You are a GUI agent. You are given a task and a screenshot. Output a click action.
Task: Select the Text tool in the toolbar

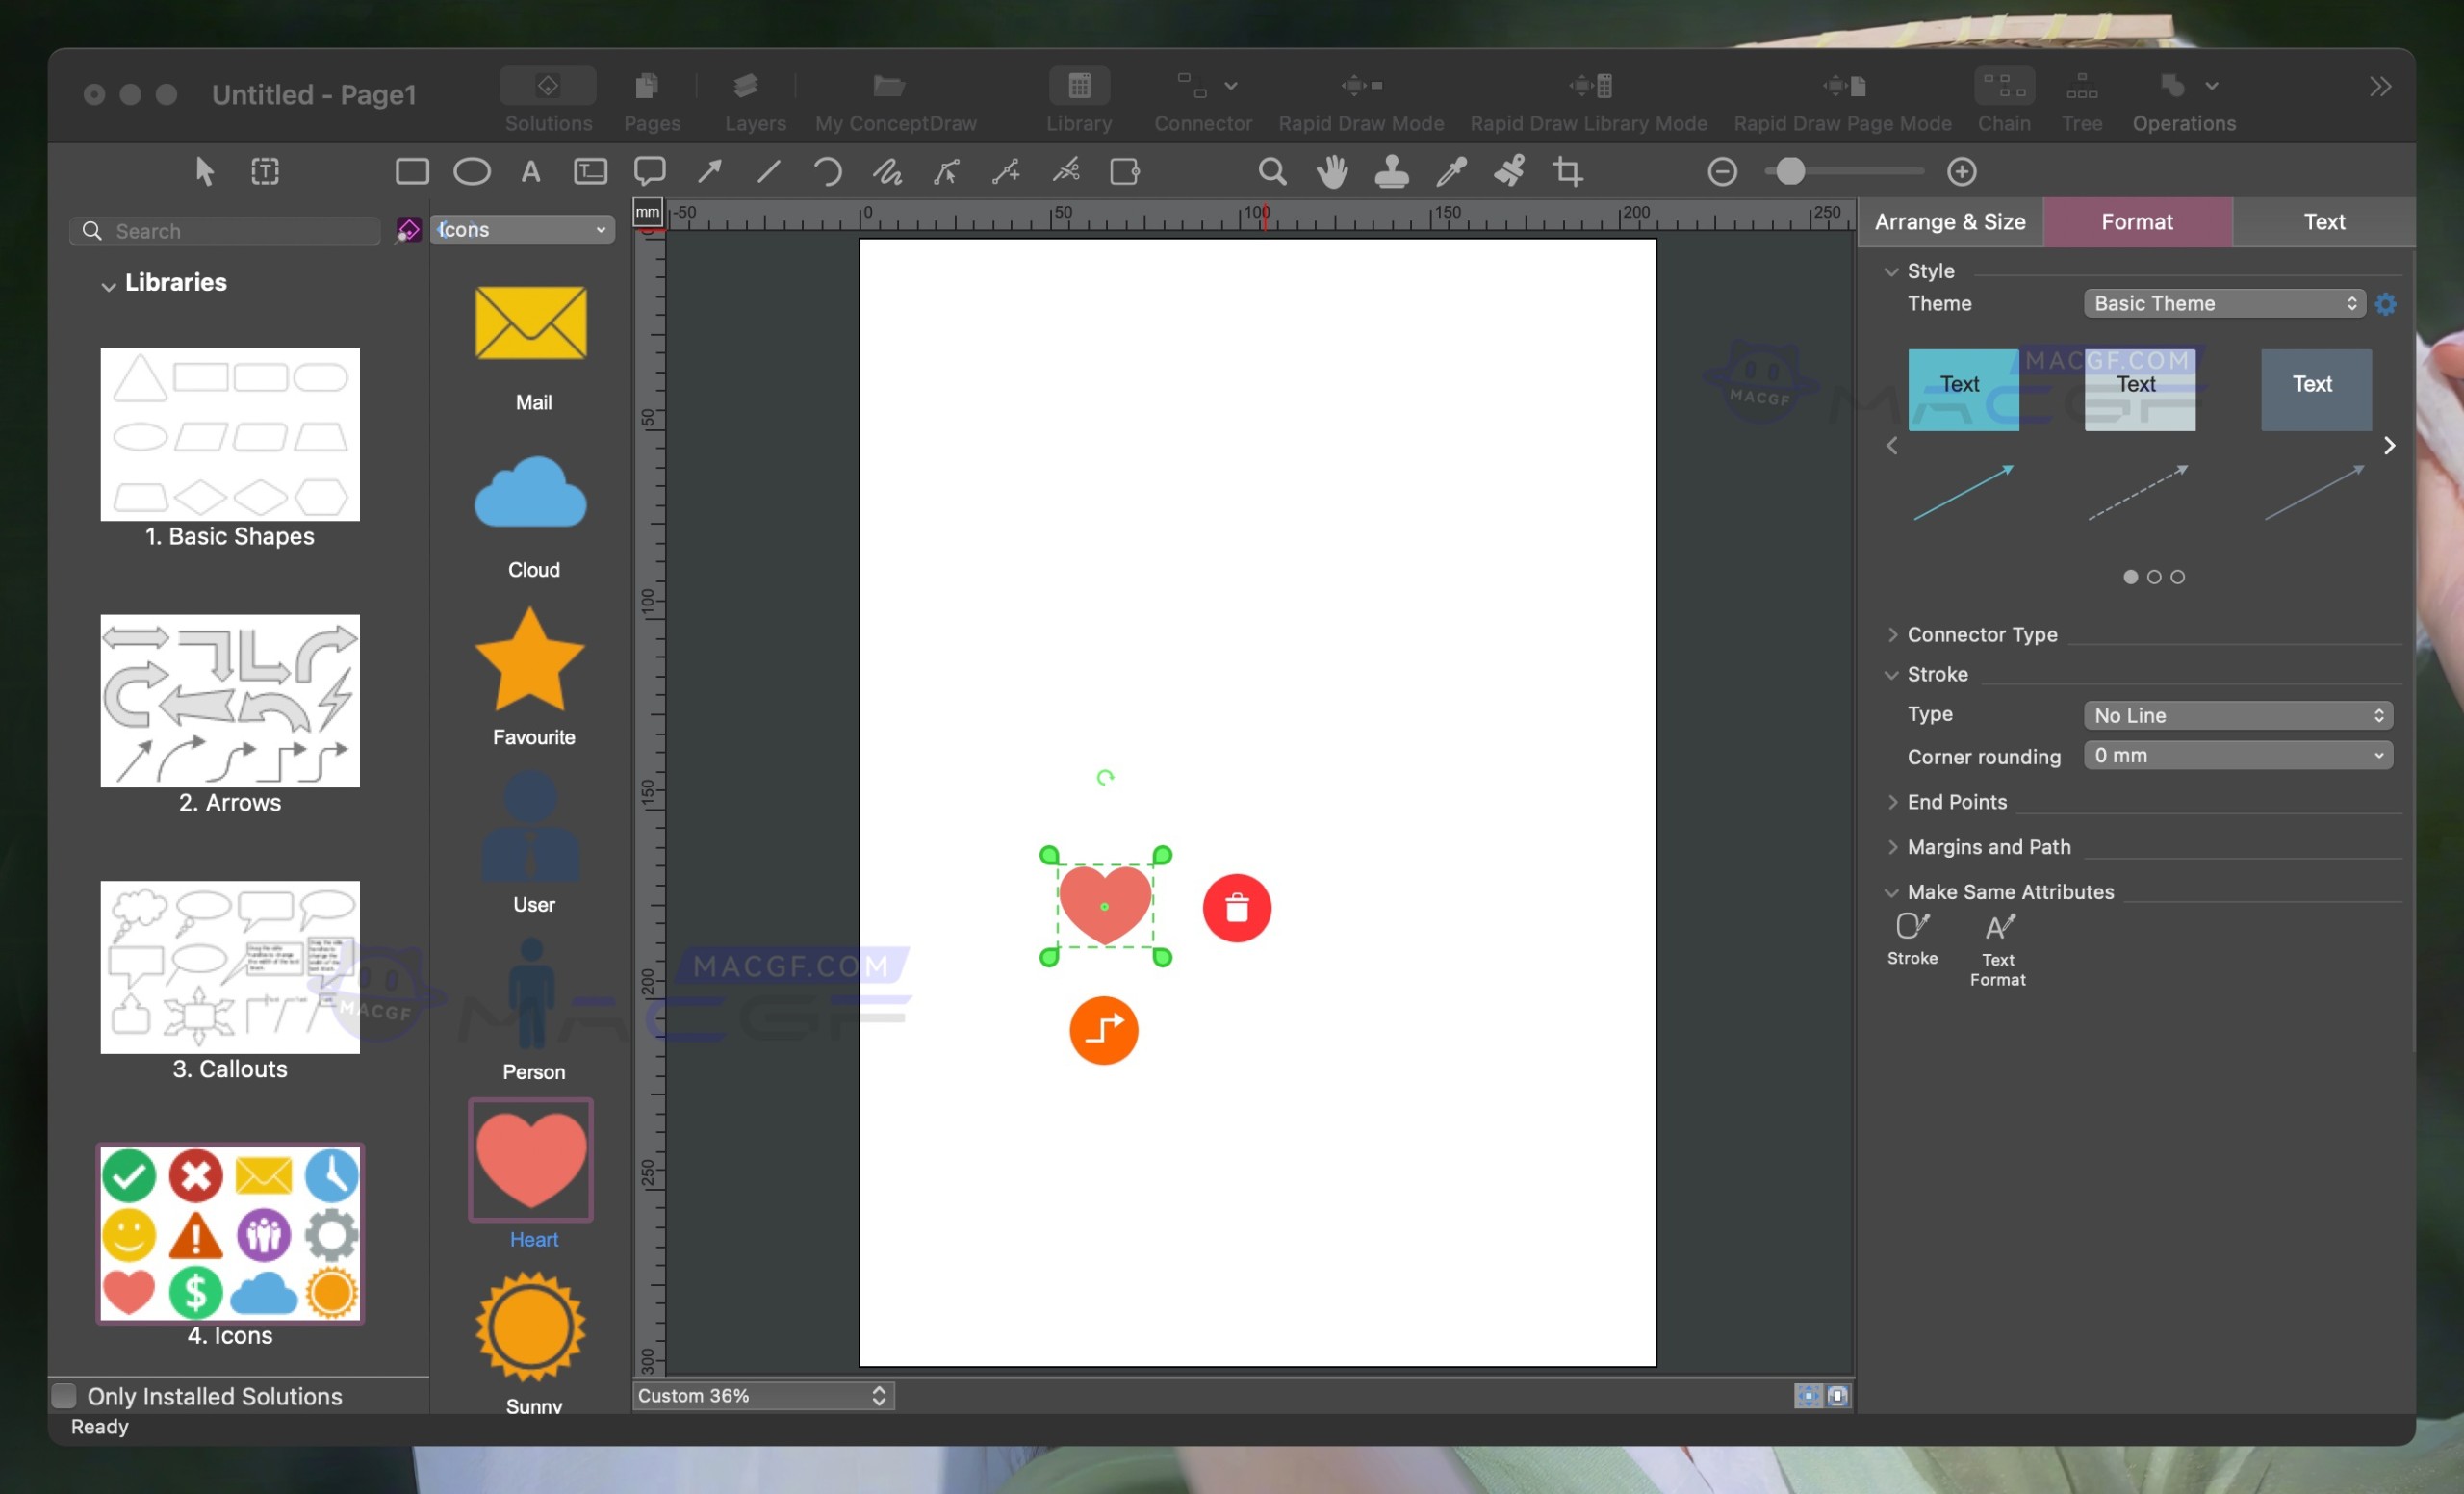531,171
